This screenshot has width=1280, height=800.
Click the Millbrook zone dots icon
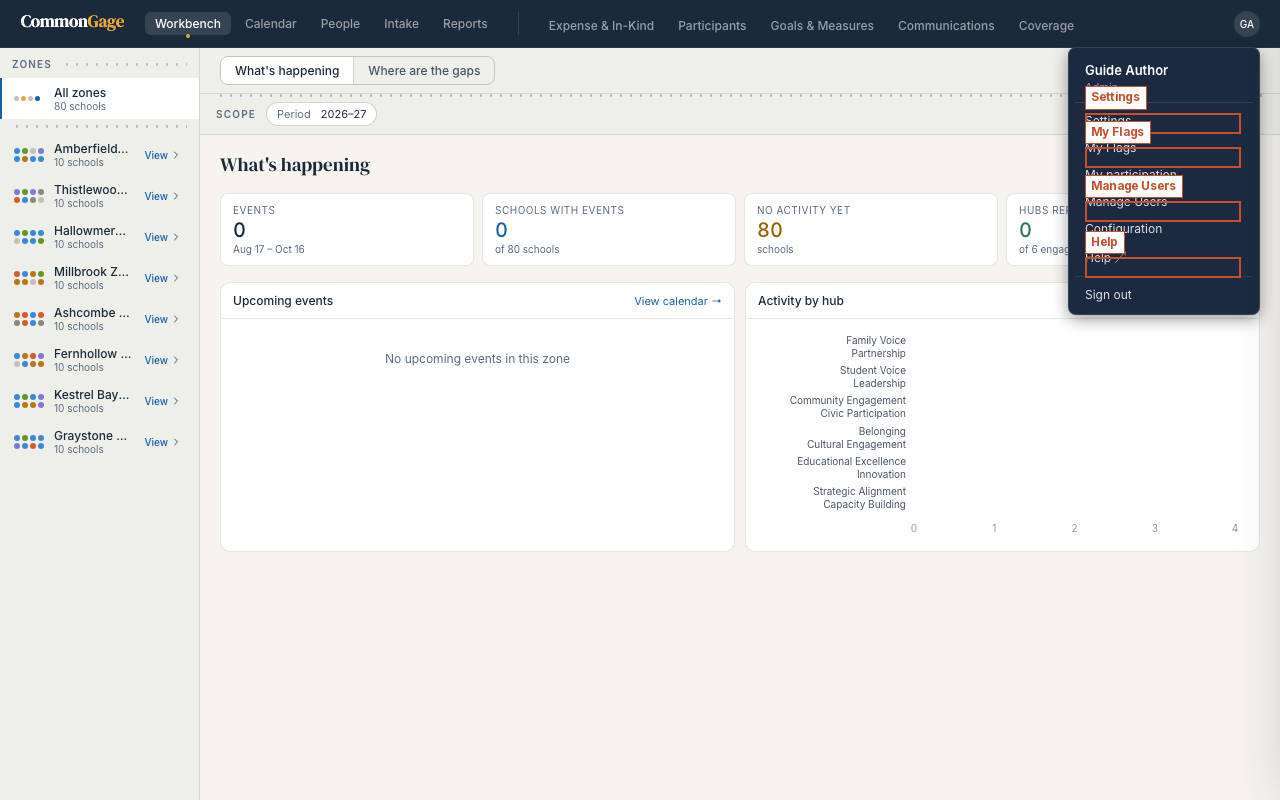(x=29, y=278)
